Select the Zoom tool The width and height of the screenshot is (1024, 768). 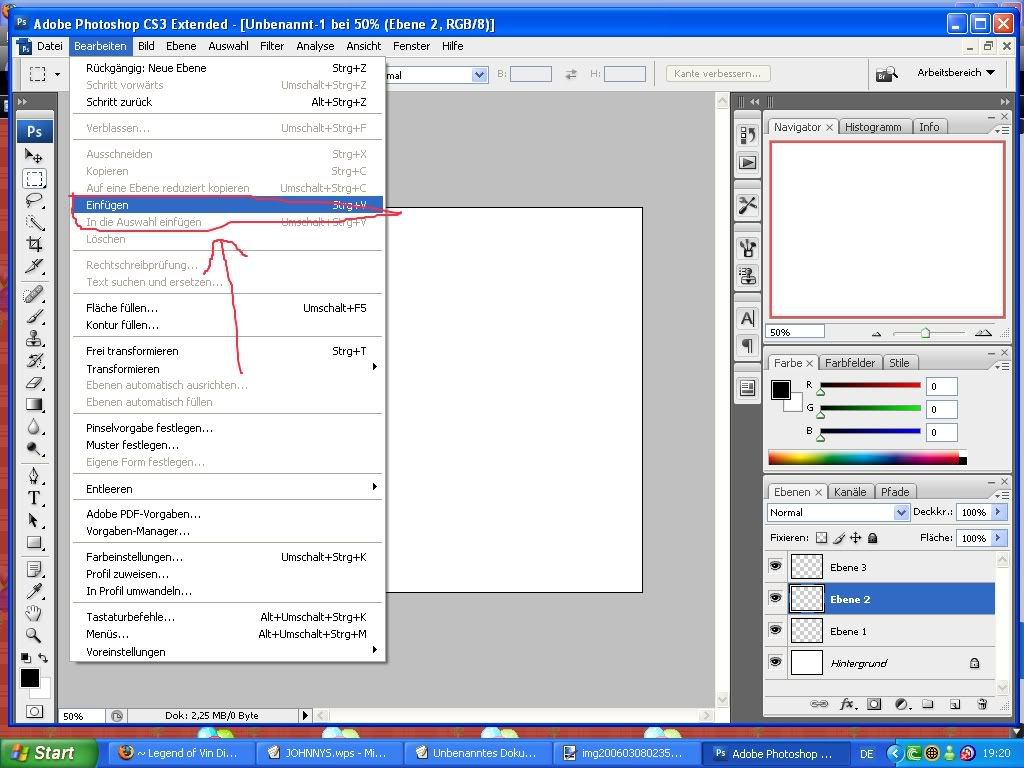pos(34,635)
